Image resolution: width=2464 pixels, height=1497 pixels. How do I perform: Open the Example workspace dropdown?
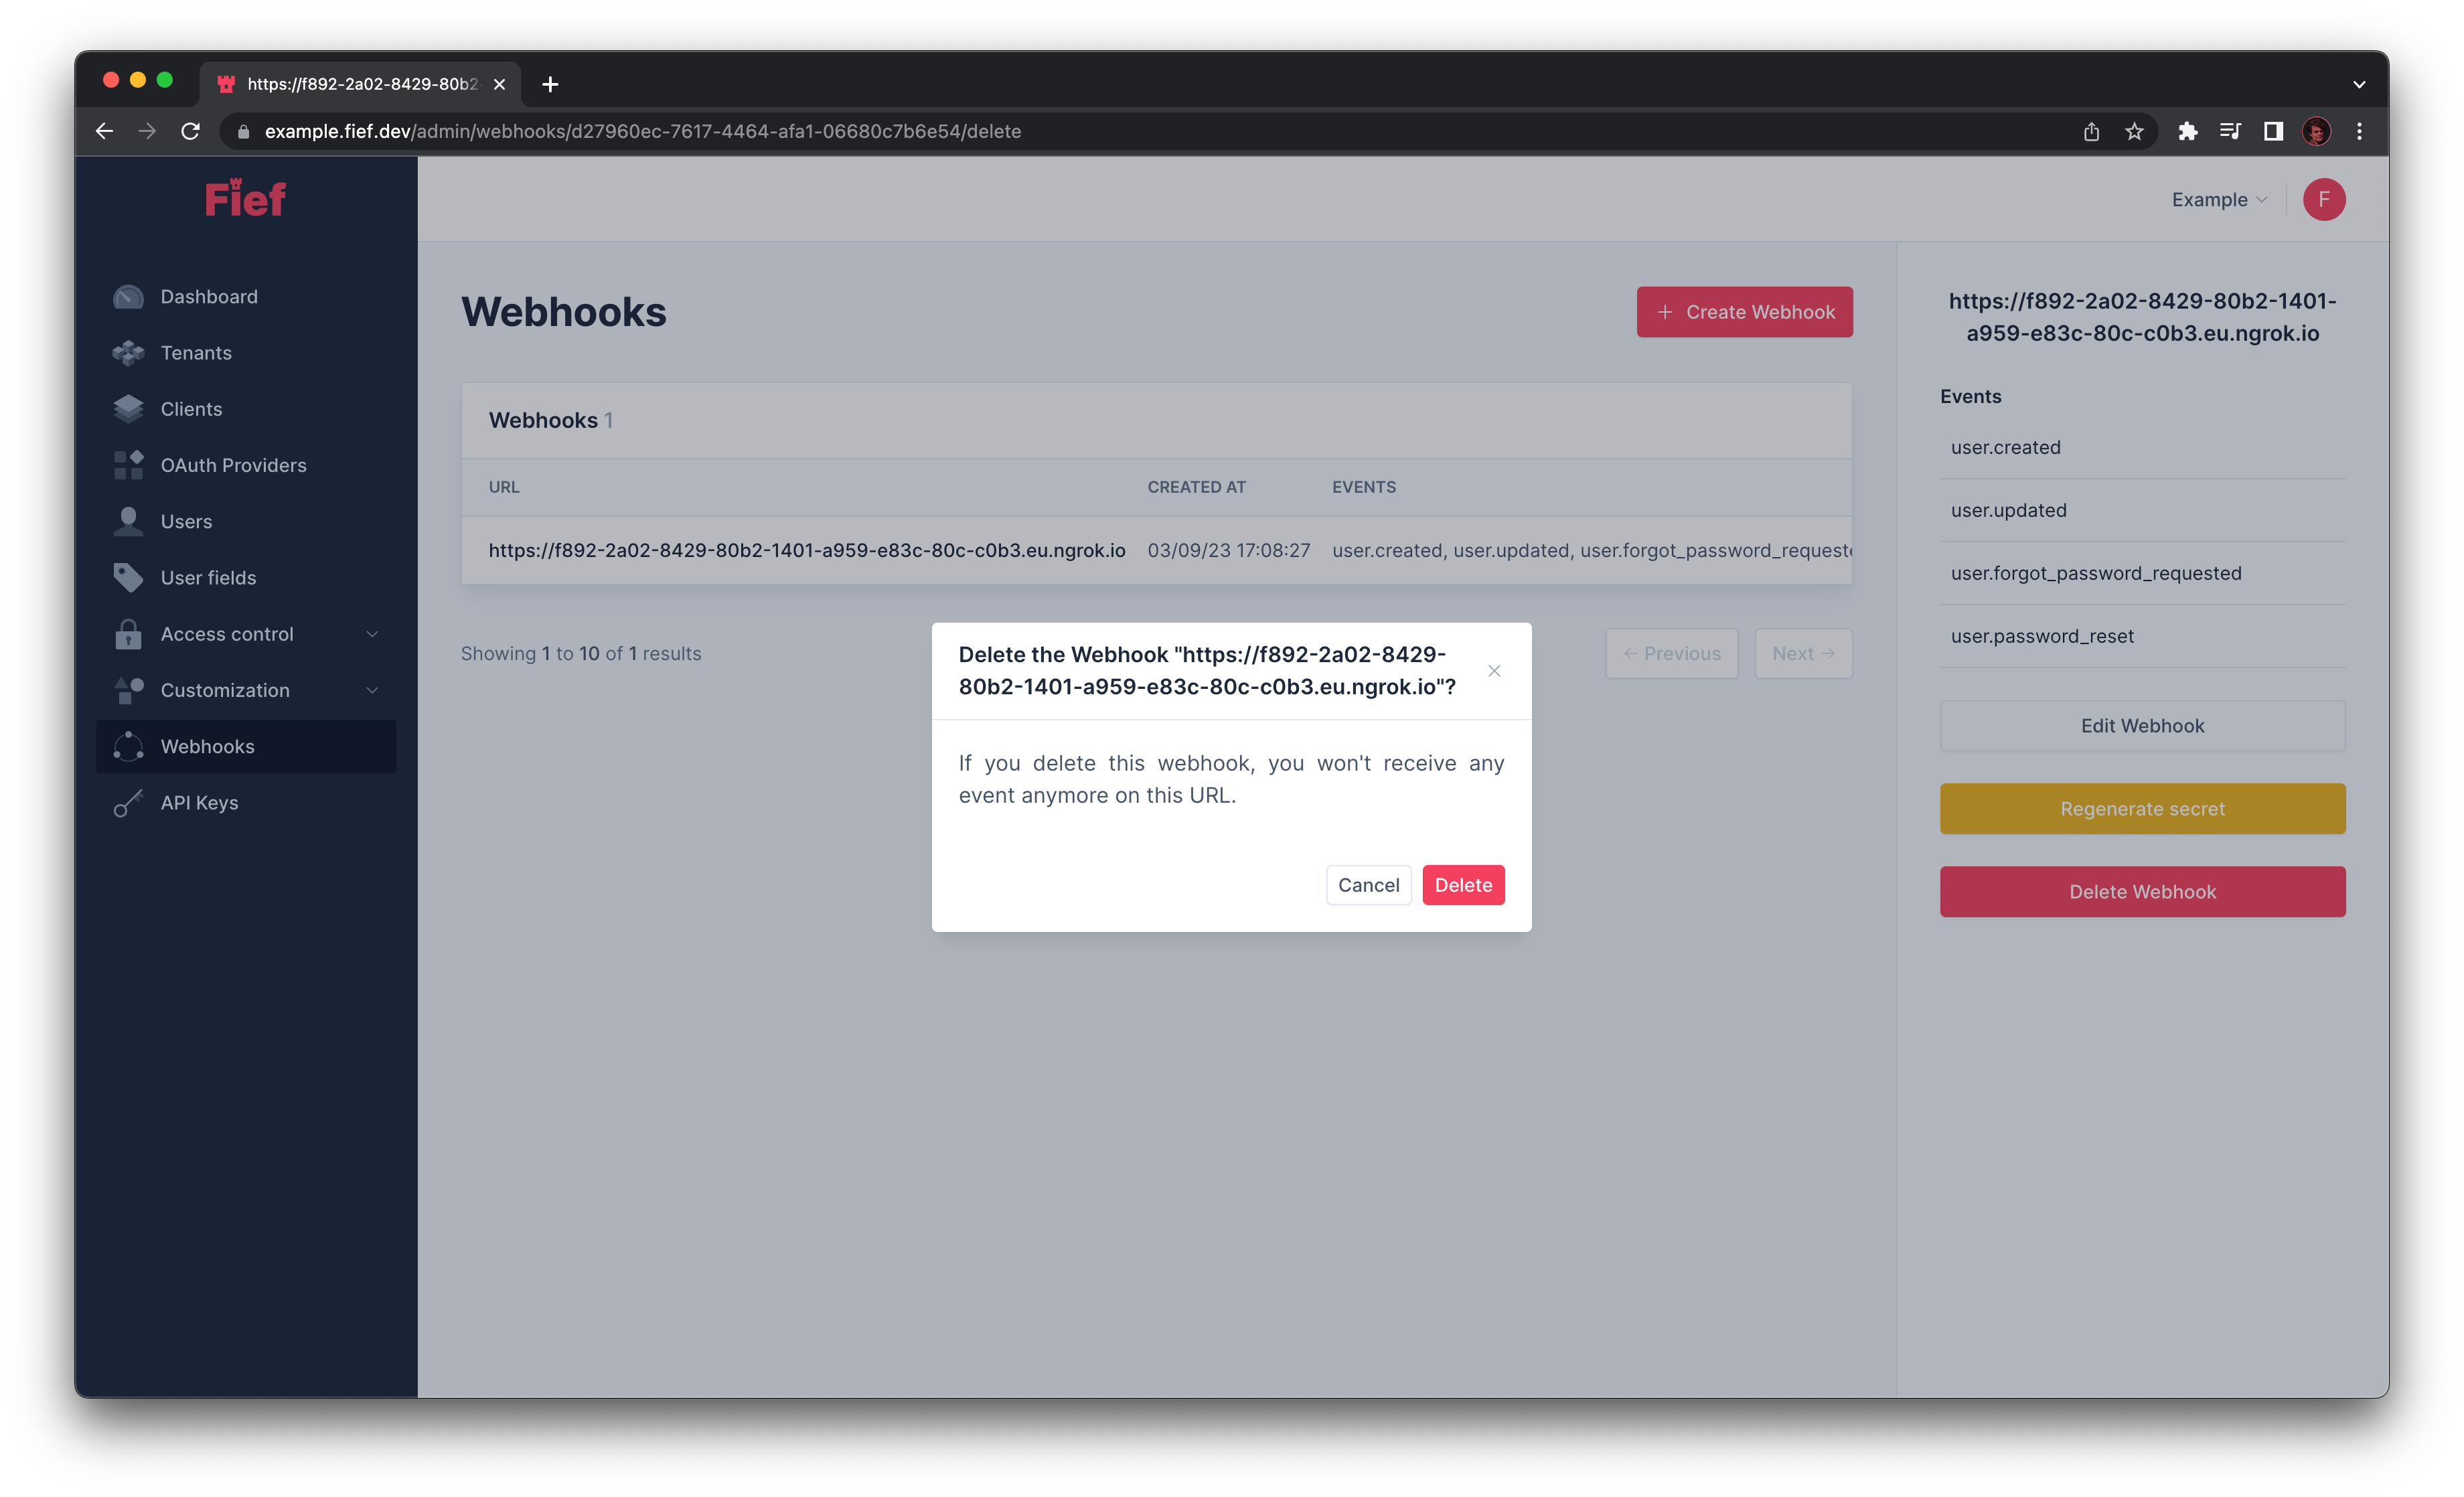coord(2218,199)
